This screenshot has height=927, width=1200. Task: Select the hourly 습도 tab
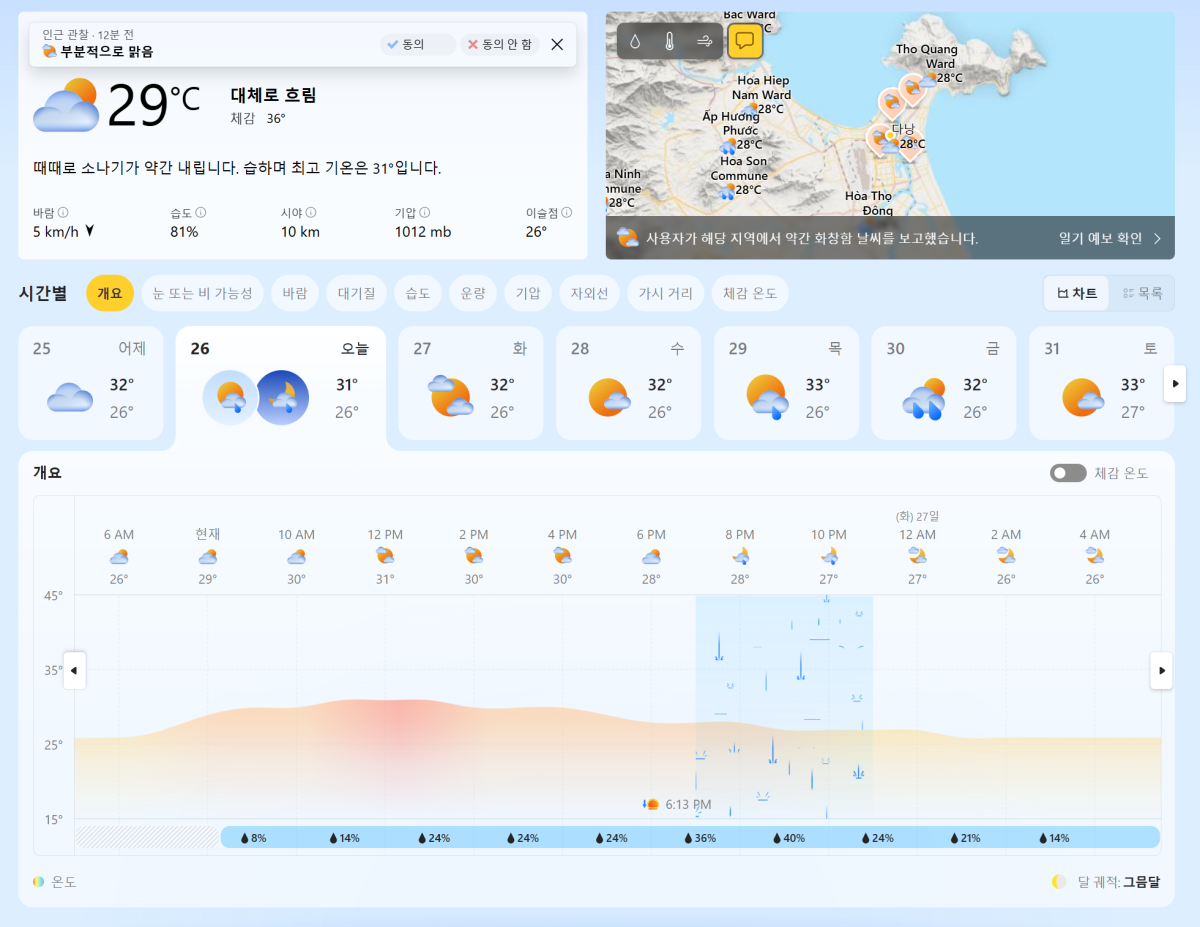click(418, 293)
